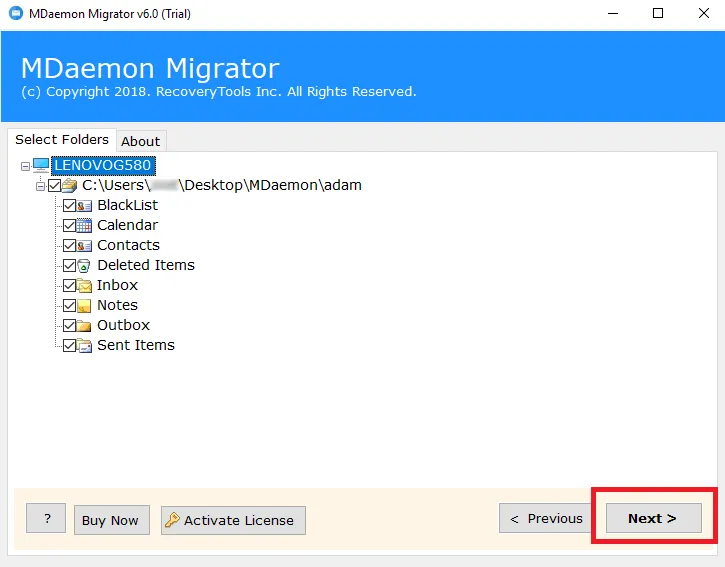725x567 pixels.
Task: Toggle the Sent Items checkbox
Action: pyautogui.click(x=69, y=346)
